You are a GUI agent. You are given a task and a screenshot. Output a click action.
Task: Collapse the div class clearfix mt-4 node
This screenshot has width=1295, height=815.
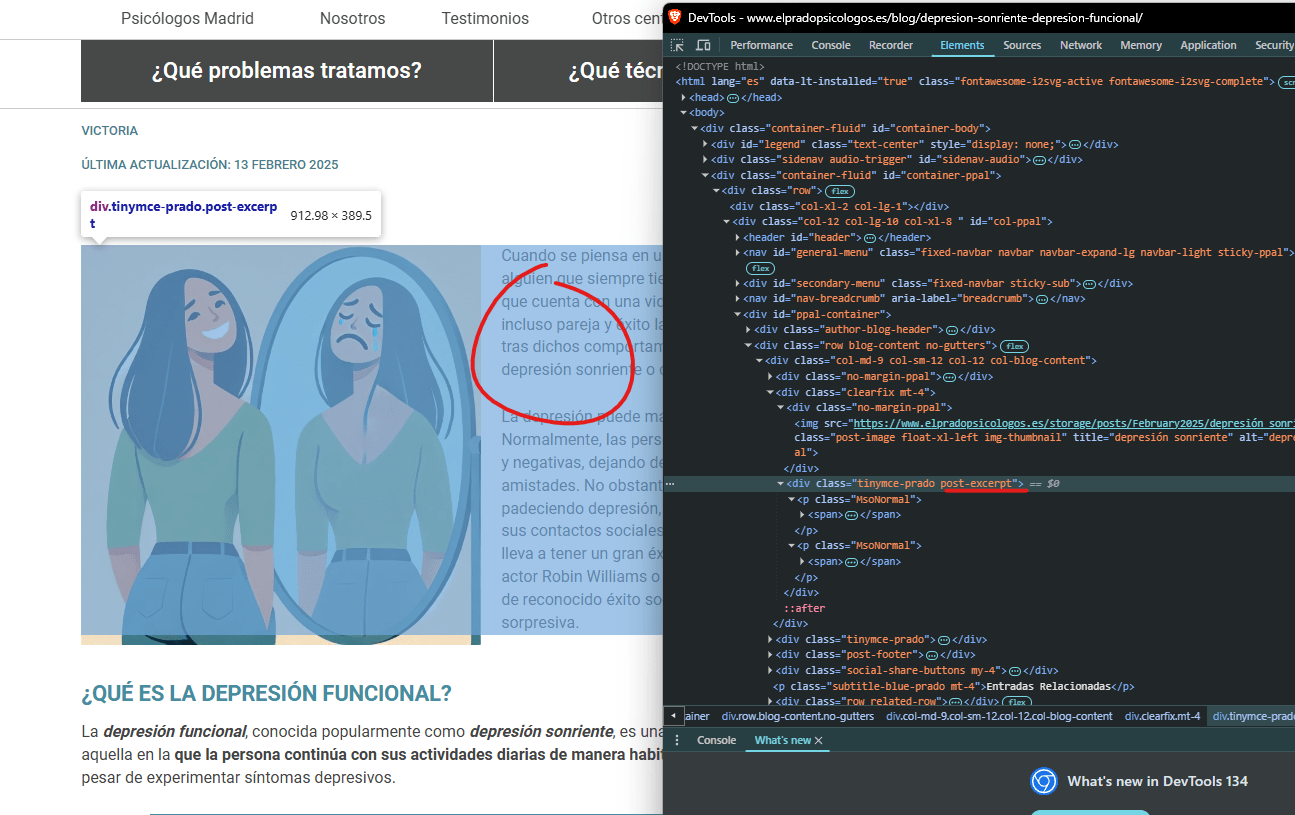tap(770, 392)
